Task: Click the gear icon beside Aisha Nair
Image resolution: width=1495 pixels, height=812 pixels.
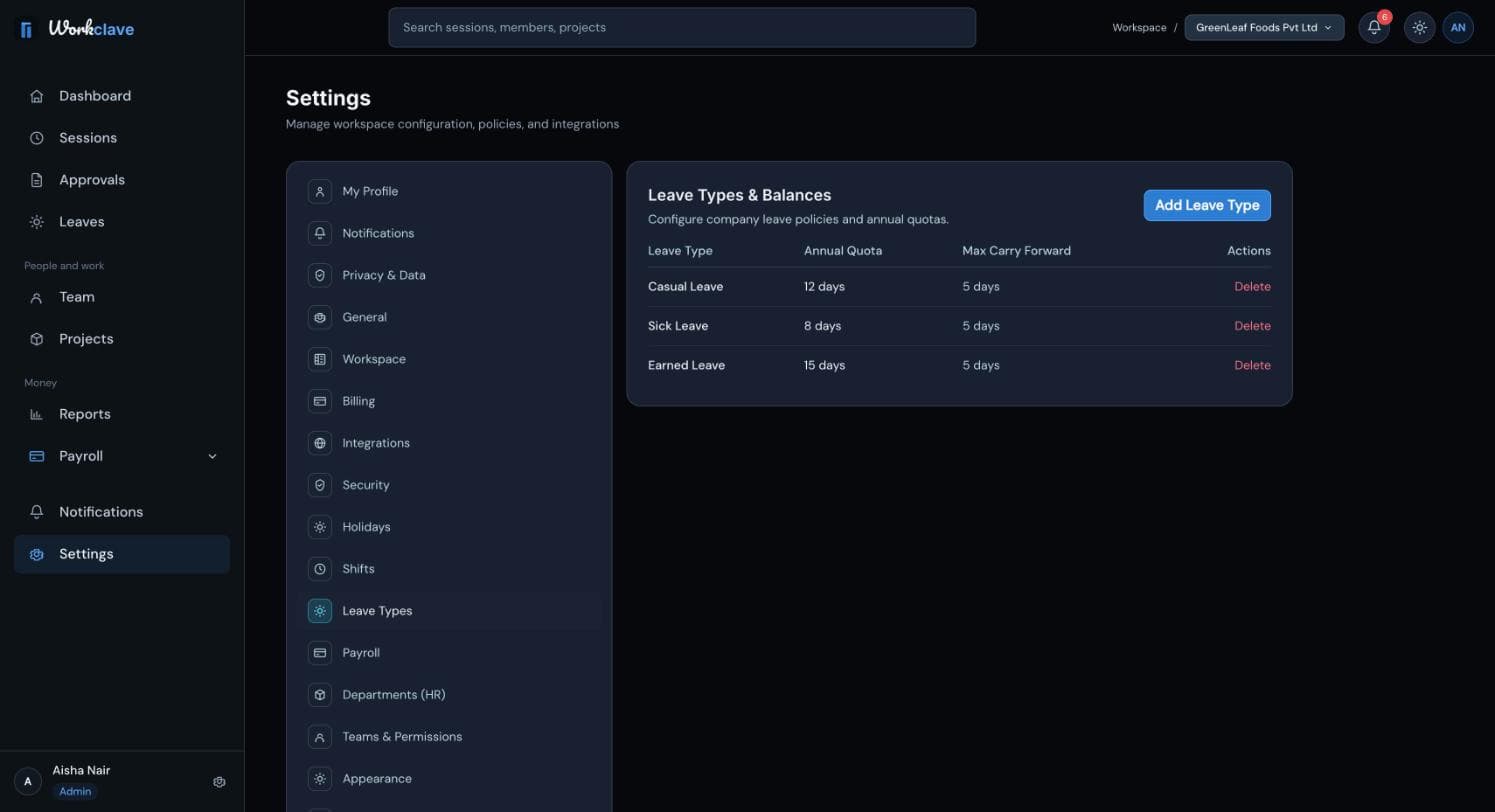Action: tap(219, 782)
